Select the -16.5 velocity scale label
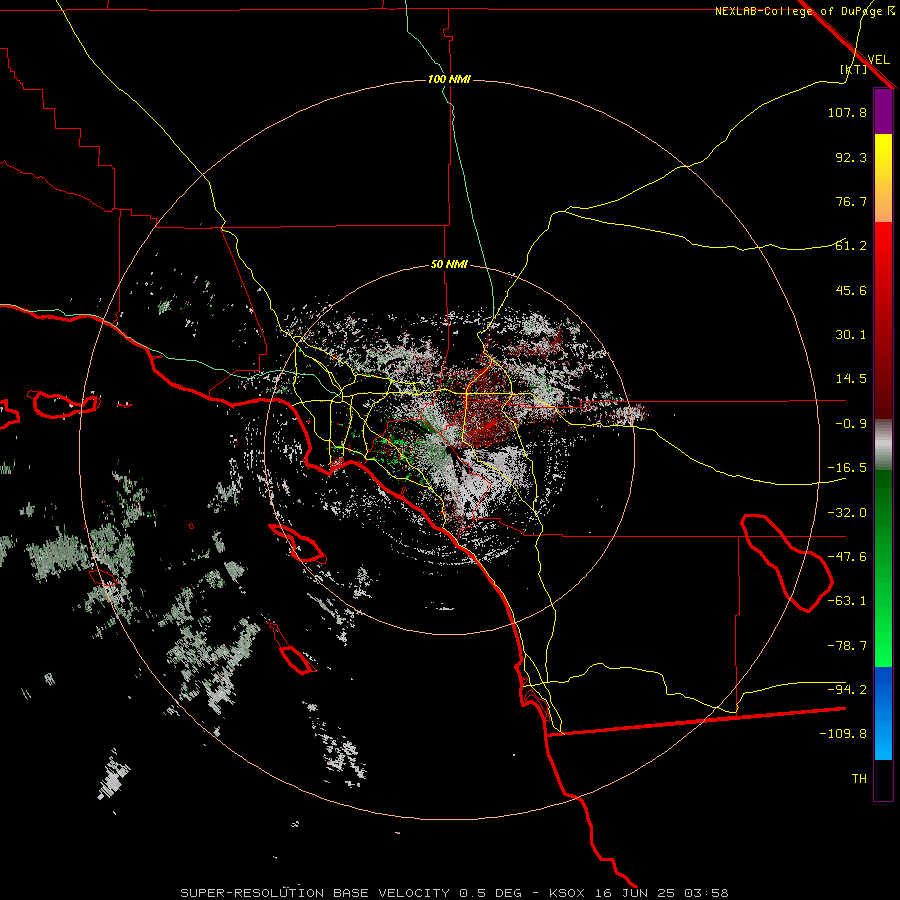This screenshot has height=900, width=900. (x=847, y=468)
